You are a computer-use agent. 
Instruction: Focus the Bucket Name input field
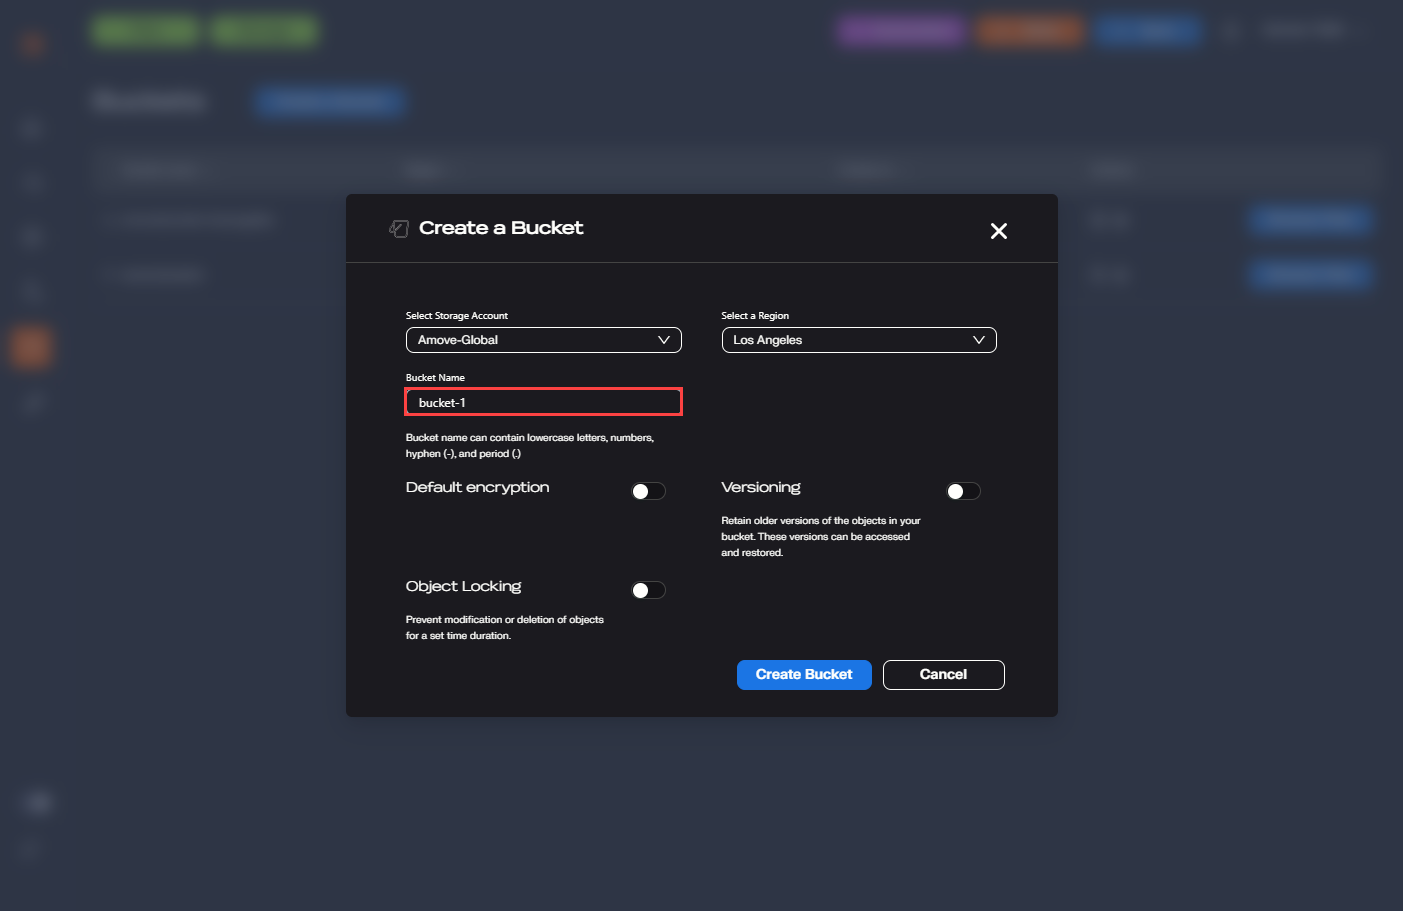(543, 402)
